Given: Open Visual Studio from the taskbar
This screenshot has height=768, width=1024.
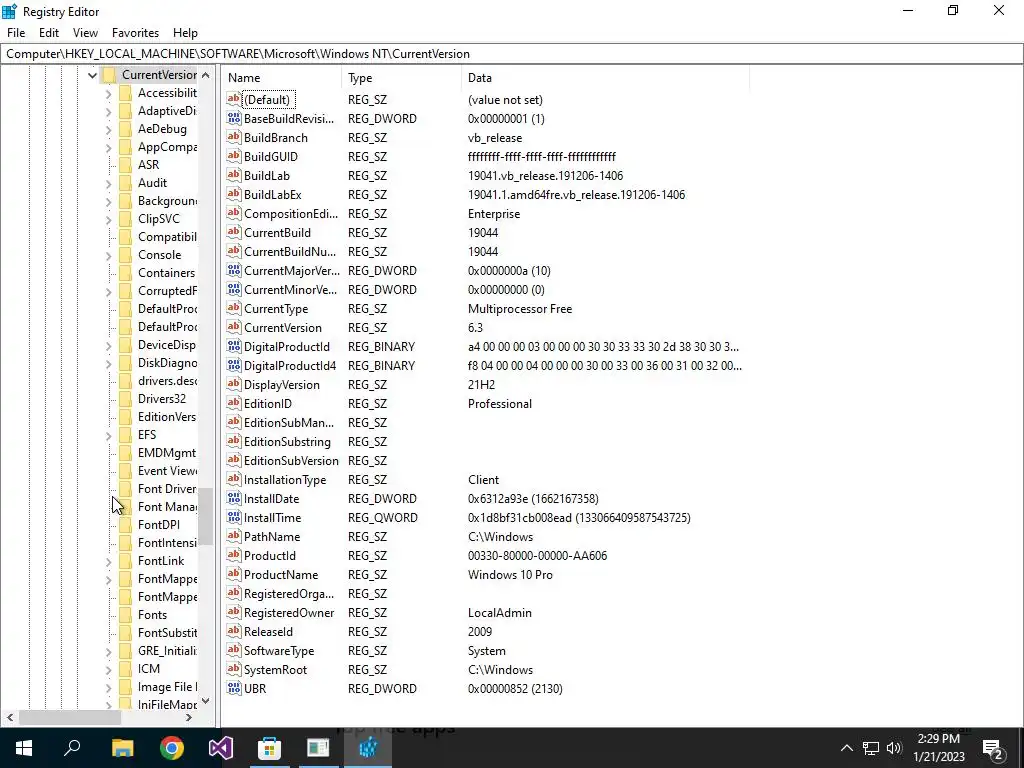Looking at the screenshot, I should click(221, 748).
